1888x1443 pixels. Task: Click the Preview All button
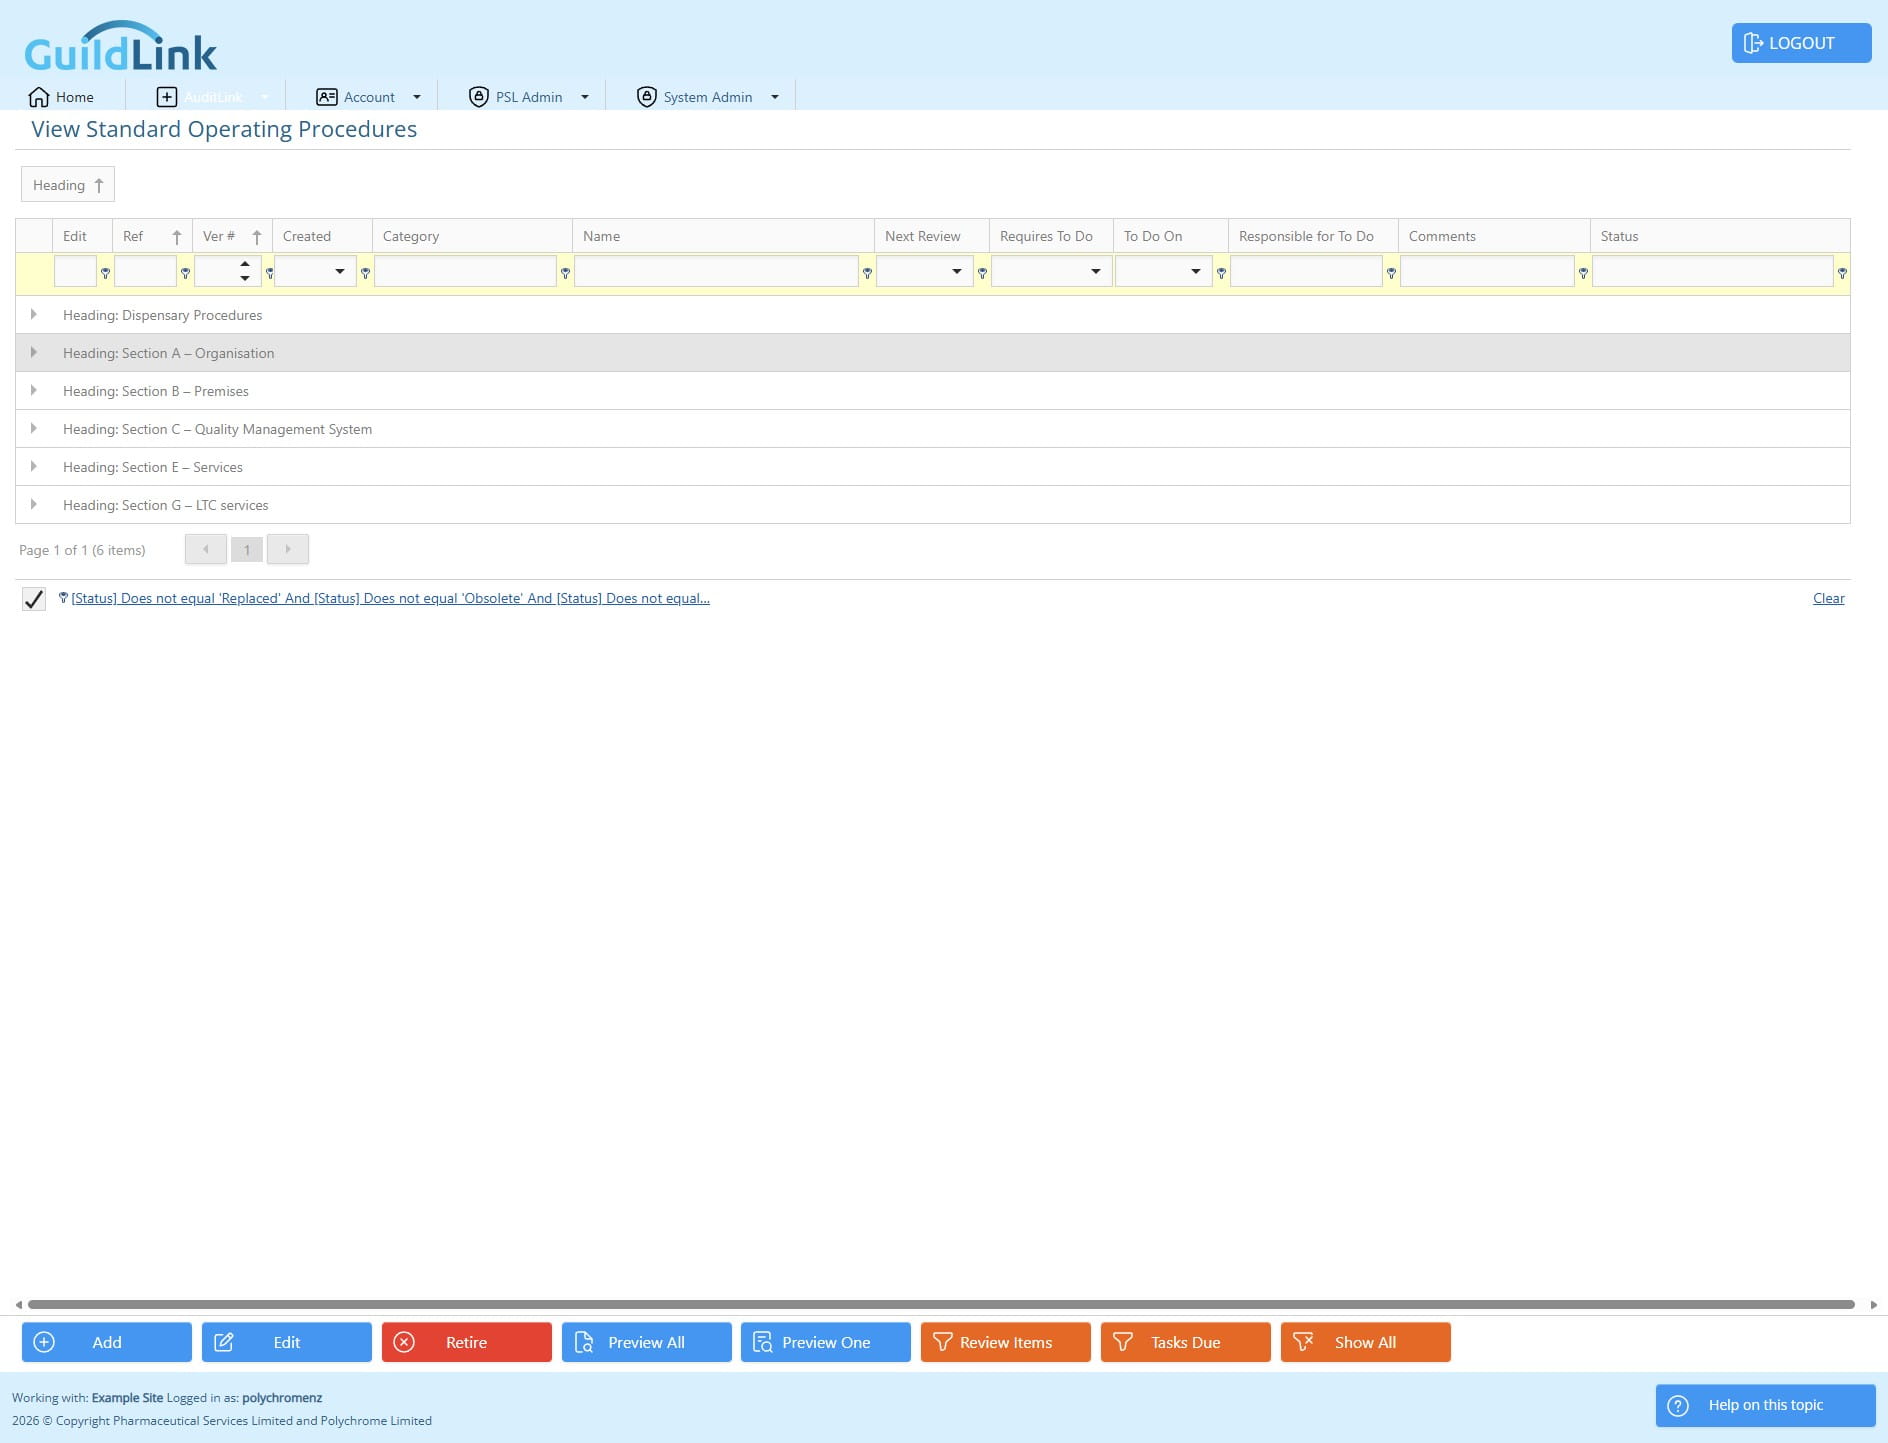click(x=647, y=1342)
